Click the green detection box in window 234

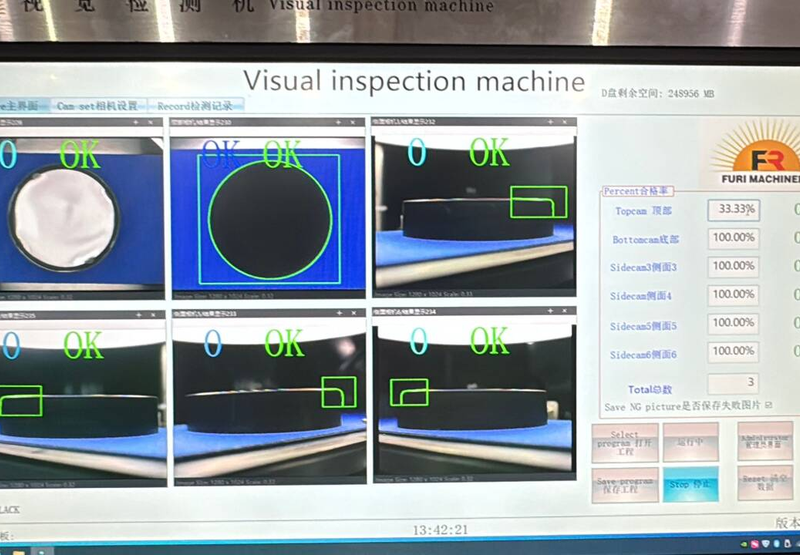click(409, 392)
